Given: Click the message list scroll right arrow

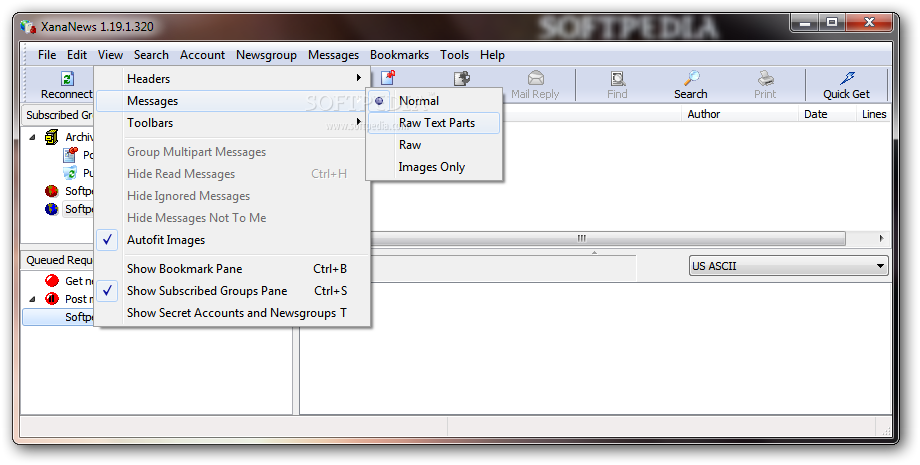Looking at the screenshot, I should (881, 239).
